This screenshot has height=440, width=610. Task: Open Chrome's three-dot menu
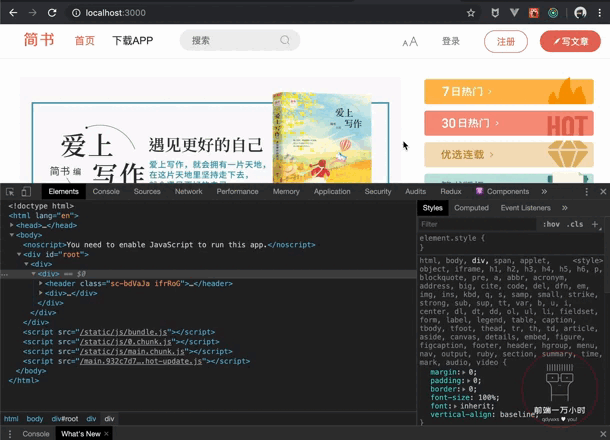tap(599, 13)
